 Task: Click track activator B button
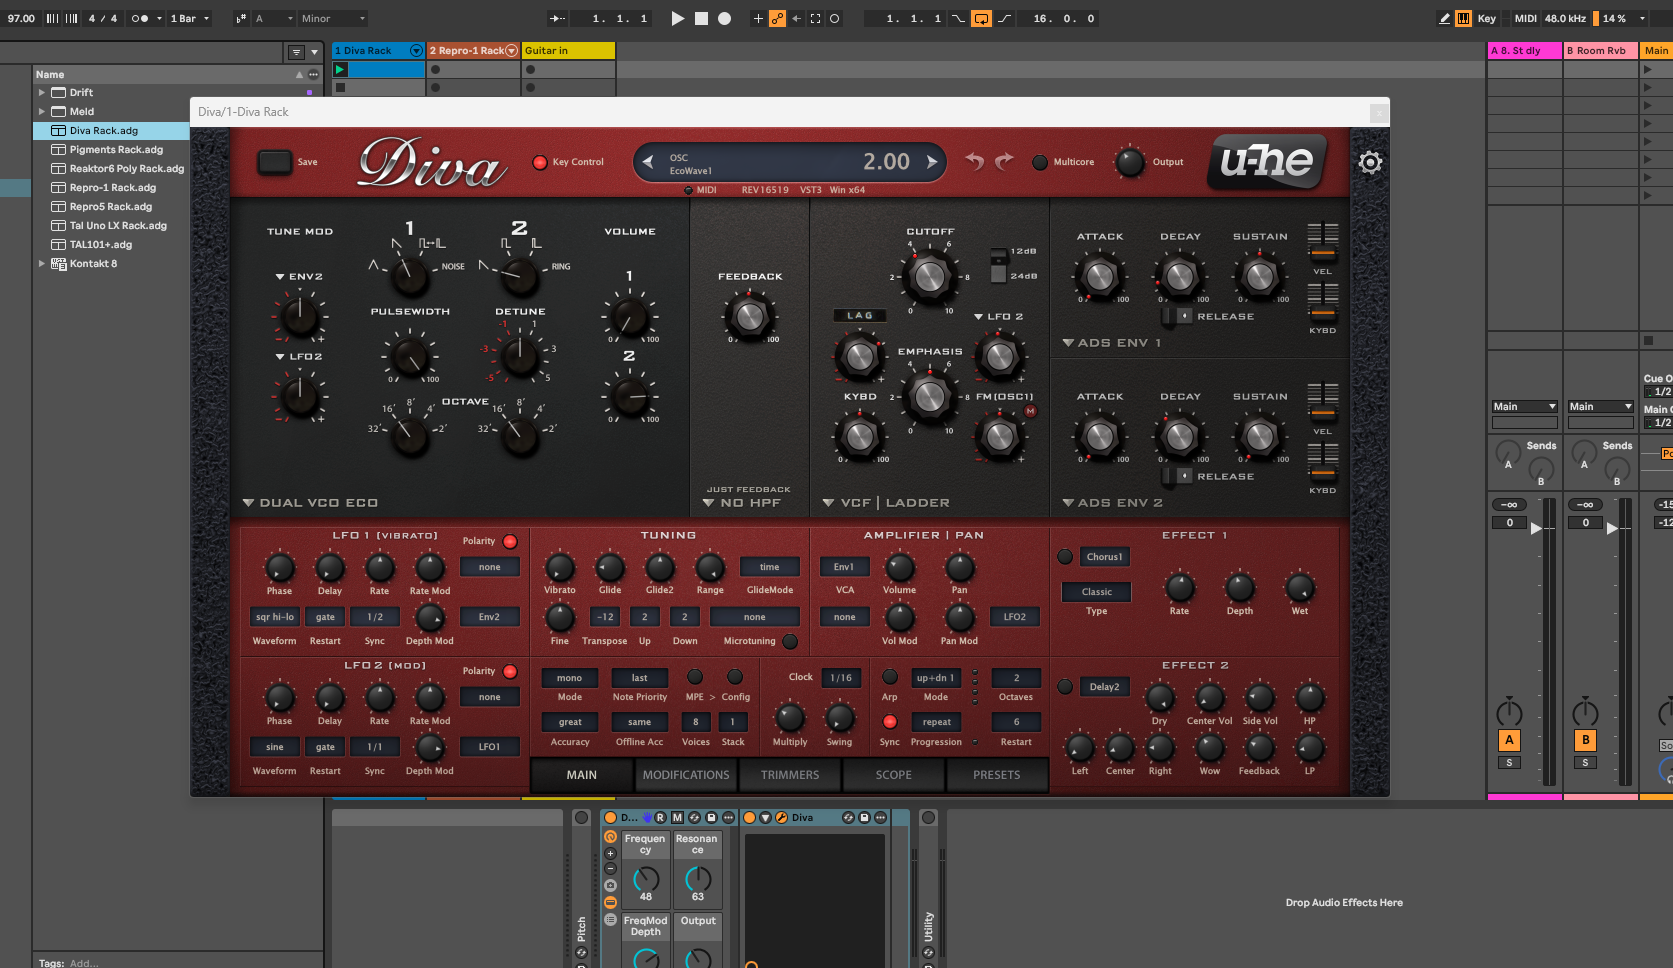click(1585, 740)
